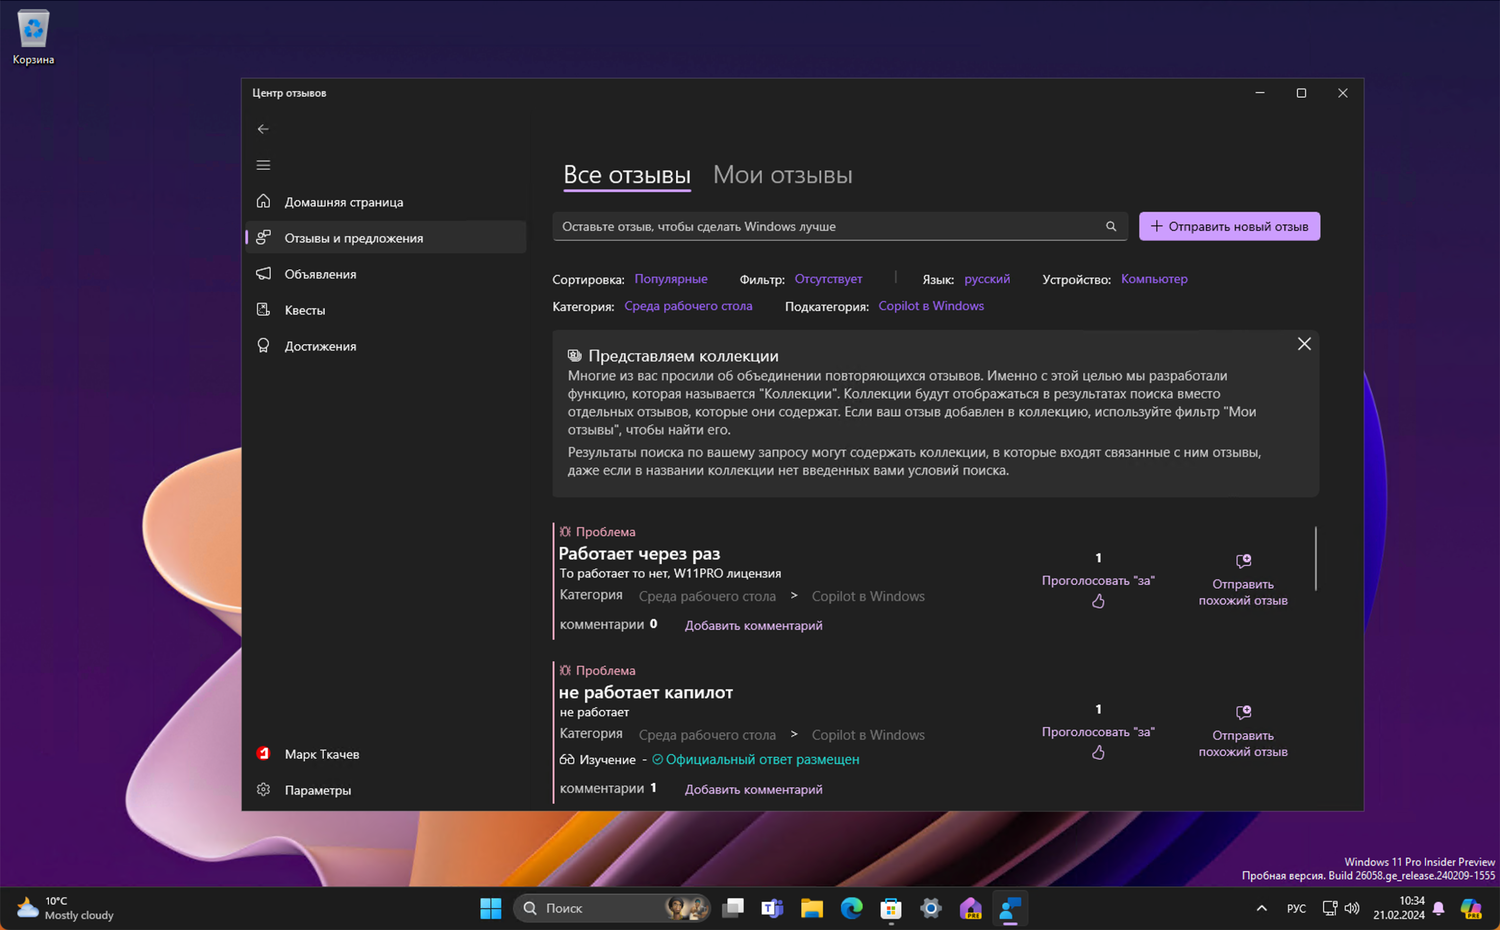Open Достижения in the sidebar

[x=386, y=346]
